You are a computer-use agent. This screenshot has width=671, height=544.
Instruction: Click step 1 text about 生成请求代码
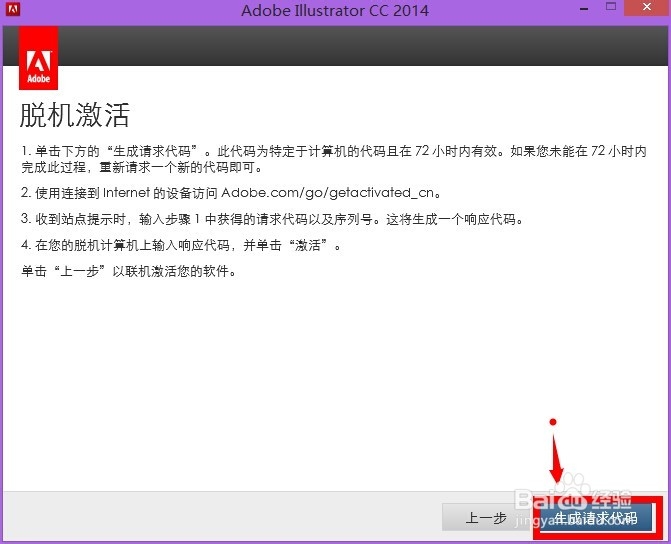(x=334, y=159)
